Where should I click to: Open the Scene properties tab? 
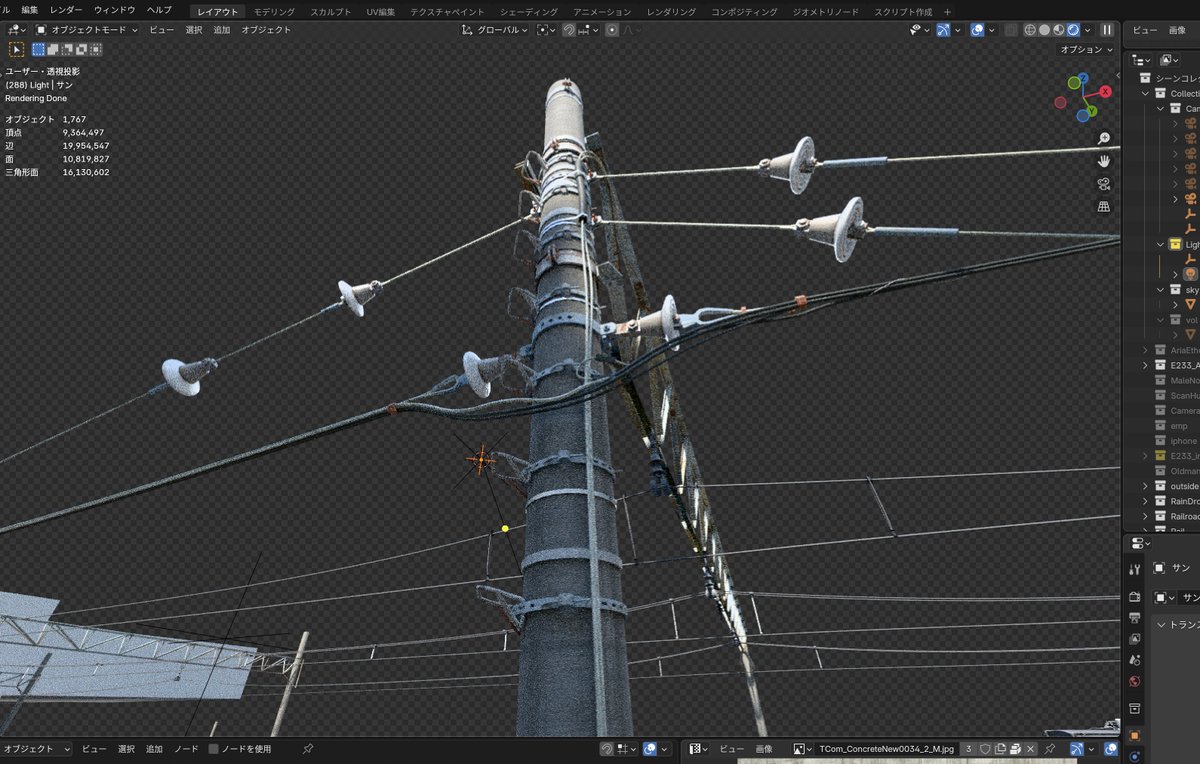[x=1134, y=660]
